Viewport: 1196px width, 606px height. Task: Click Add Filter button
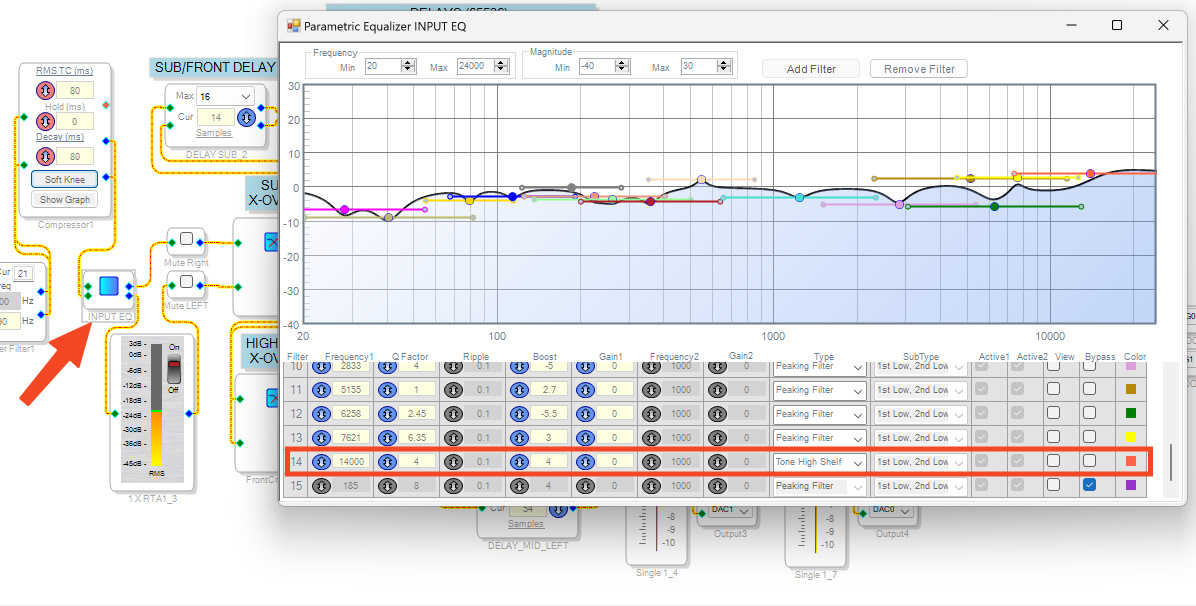811,69
